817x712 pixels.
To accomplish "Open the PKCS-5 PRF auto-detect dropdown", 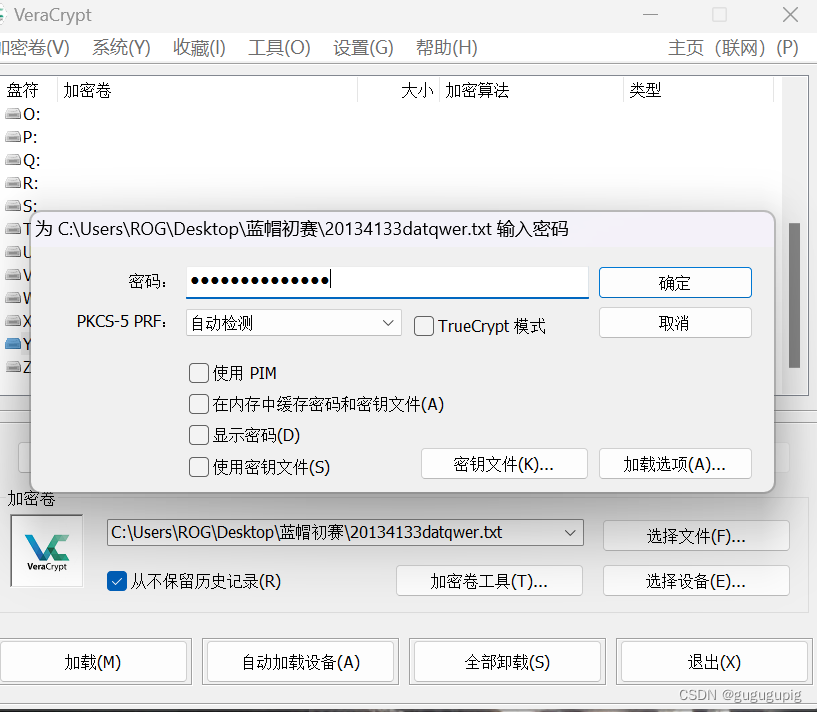I will point(293,323).
